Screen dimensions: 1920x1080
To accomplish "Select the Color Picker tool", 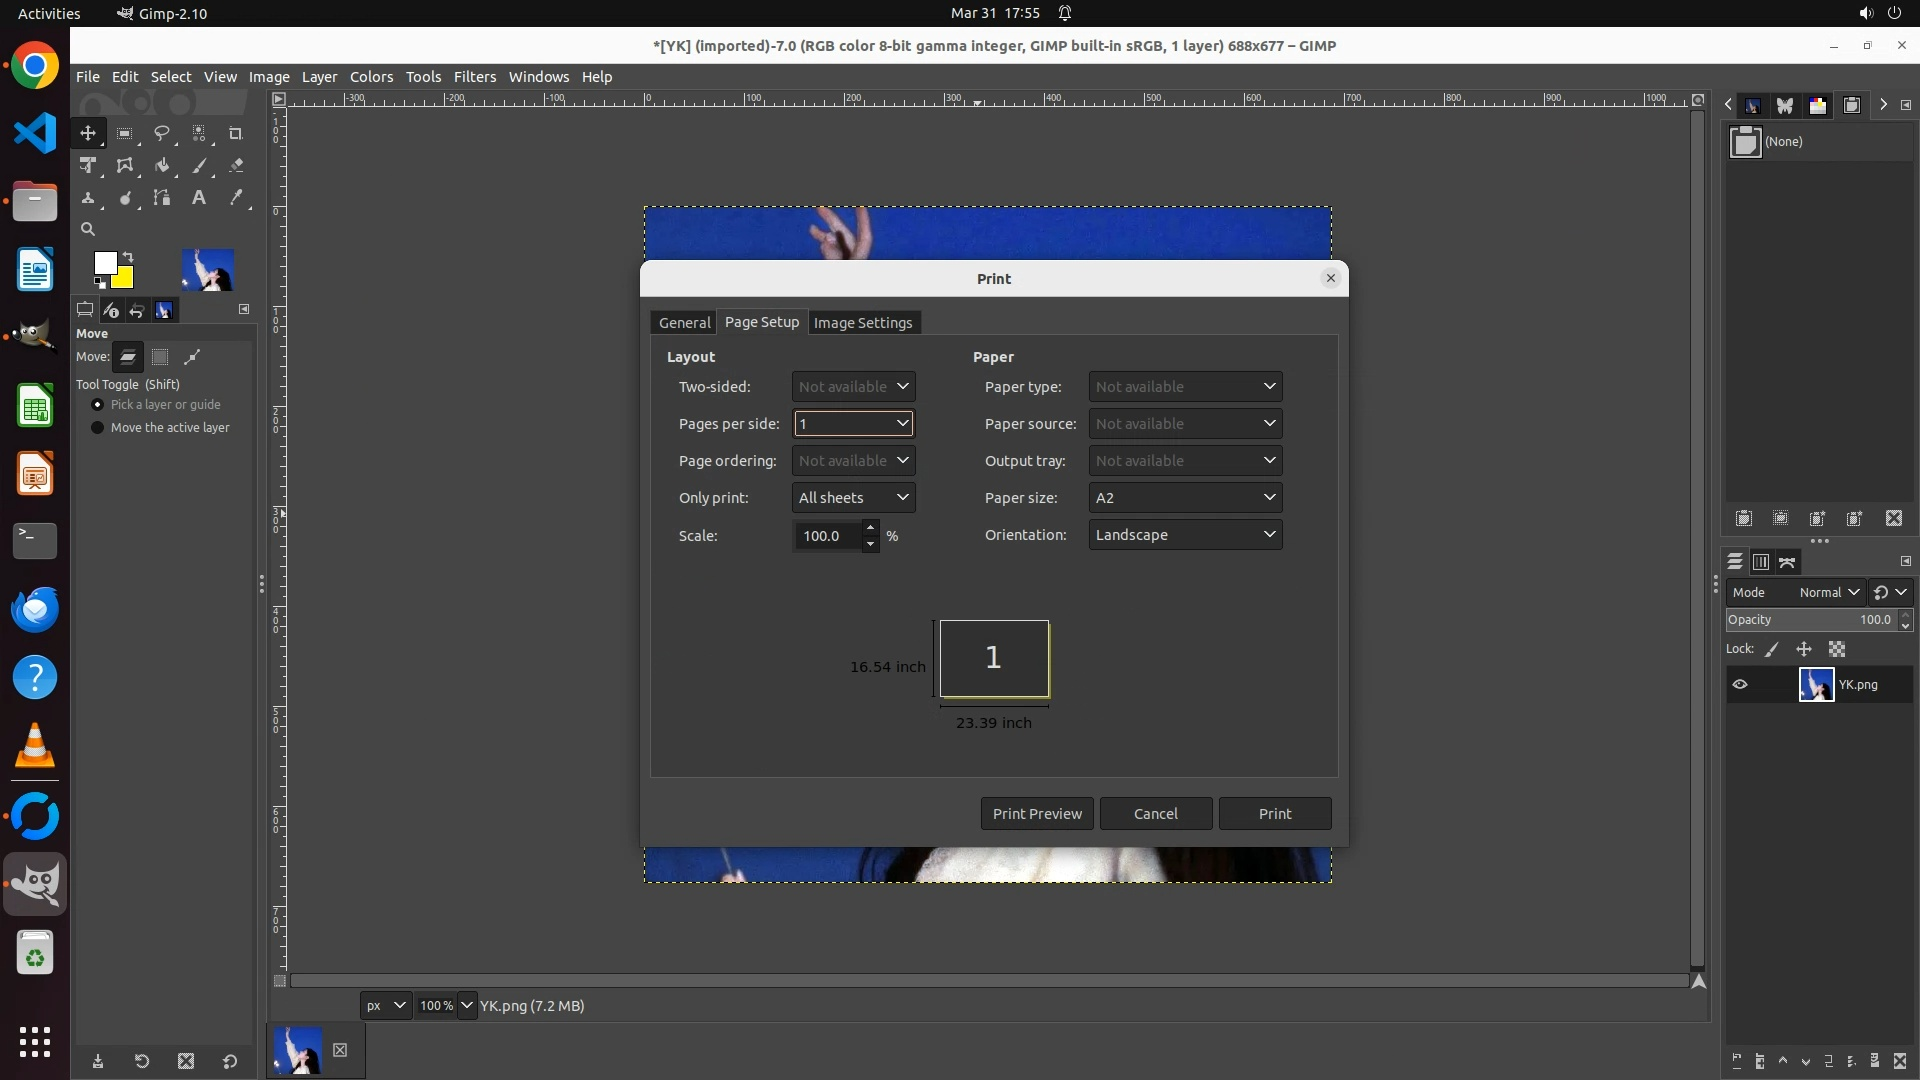I will (x=236, y=198).
